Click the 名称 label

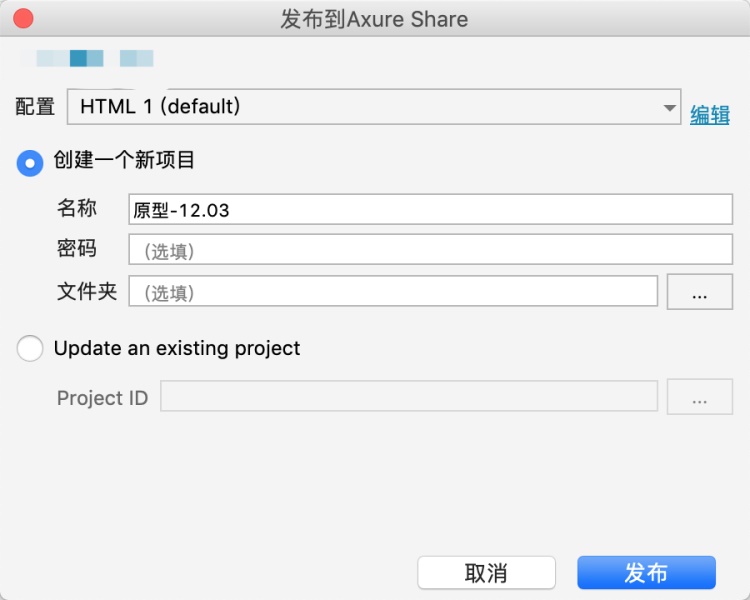[77, 209]
